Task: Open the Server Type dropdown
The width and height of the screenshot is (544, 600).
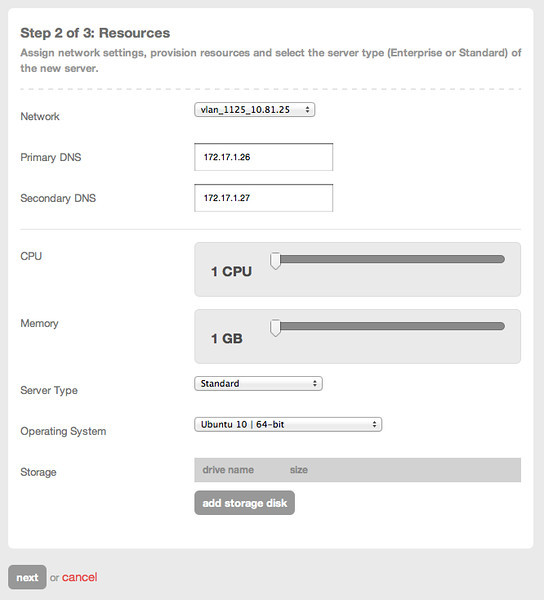Action: 258,383
